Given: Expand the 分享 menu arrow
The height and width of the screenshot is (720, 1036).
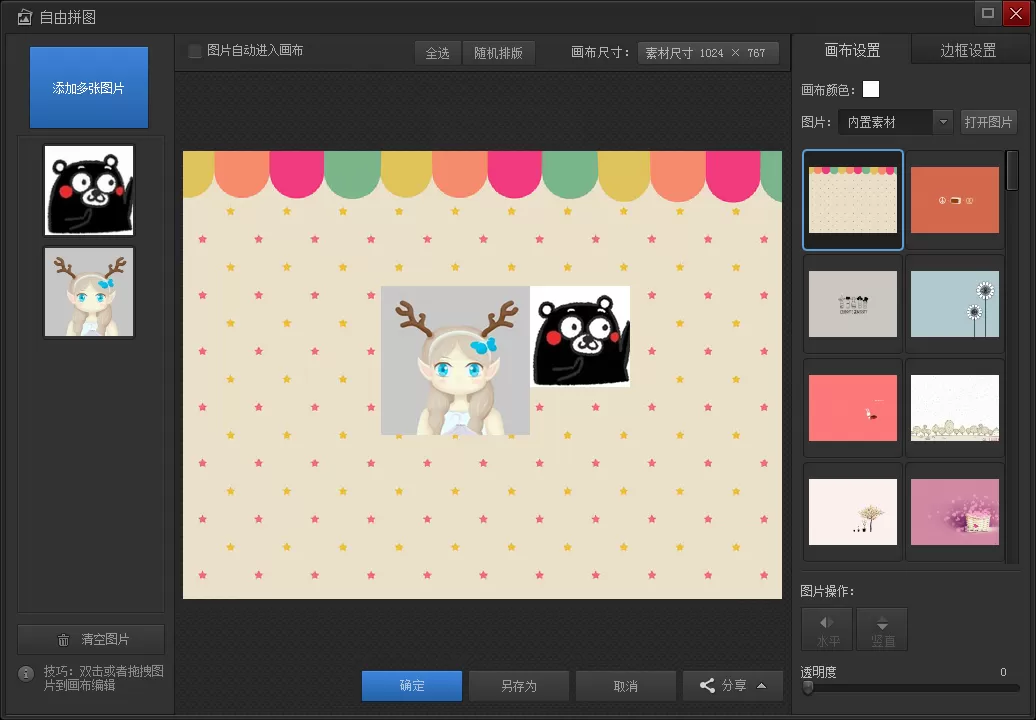Looking at the screenshot, I should 762,686.
